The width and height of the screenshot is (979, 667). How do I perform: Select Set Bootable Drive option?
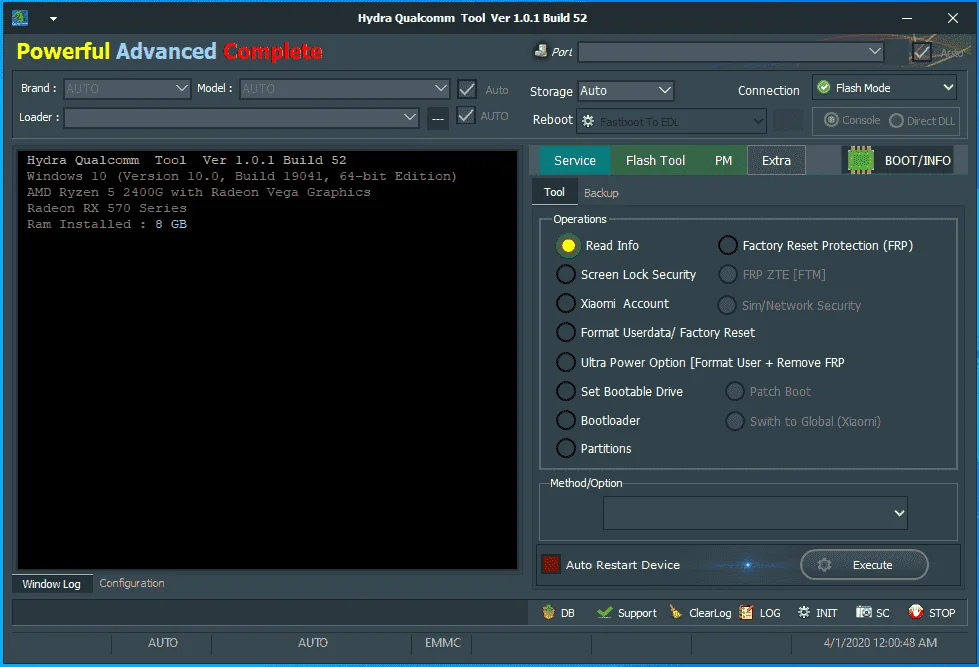tap(566, 392)
